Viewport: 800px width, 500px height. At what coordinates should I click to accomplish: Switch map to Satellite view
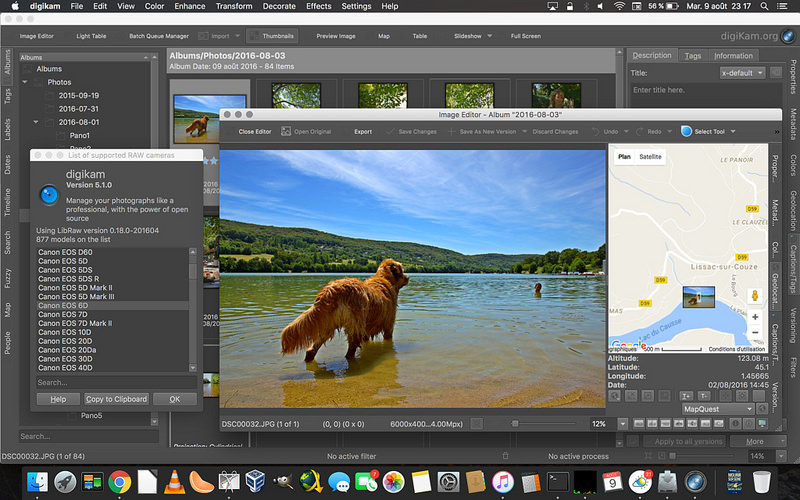[x=650, y=157]
